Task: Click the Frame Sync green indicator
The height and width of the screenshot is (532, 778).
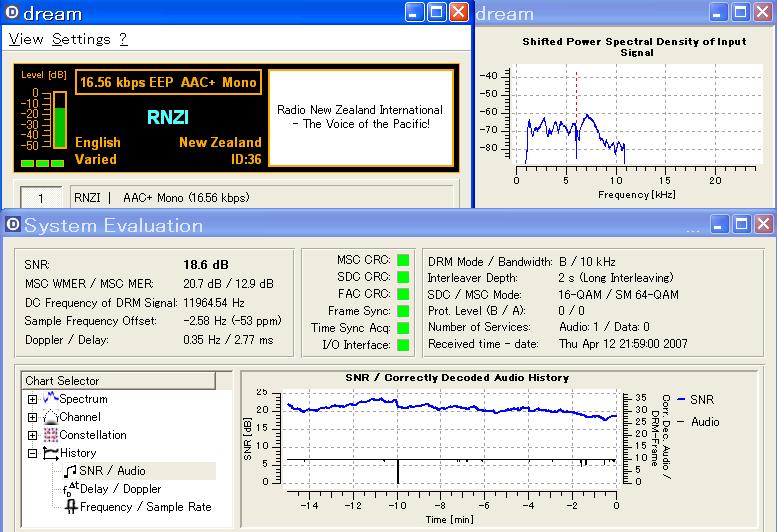Action: (x=403, y=311)
